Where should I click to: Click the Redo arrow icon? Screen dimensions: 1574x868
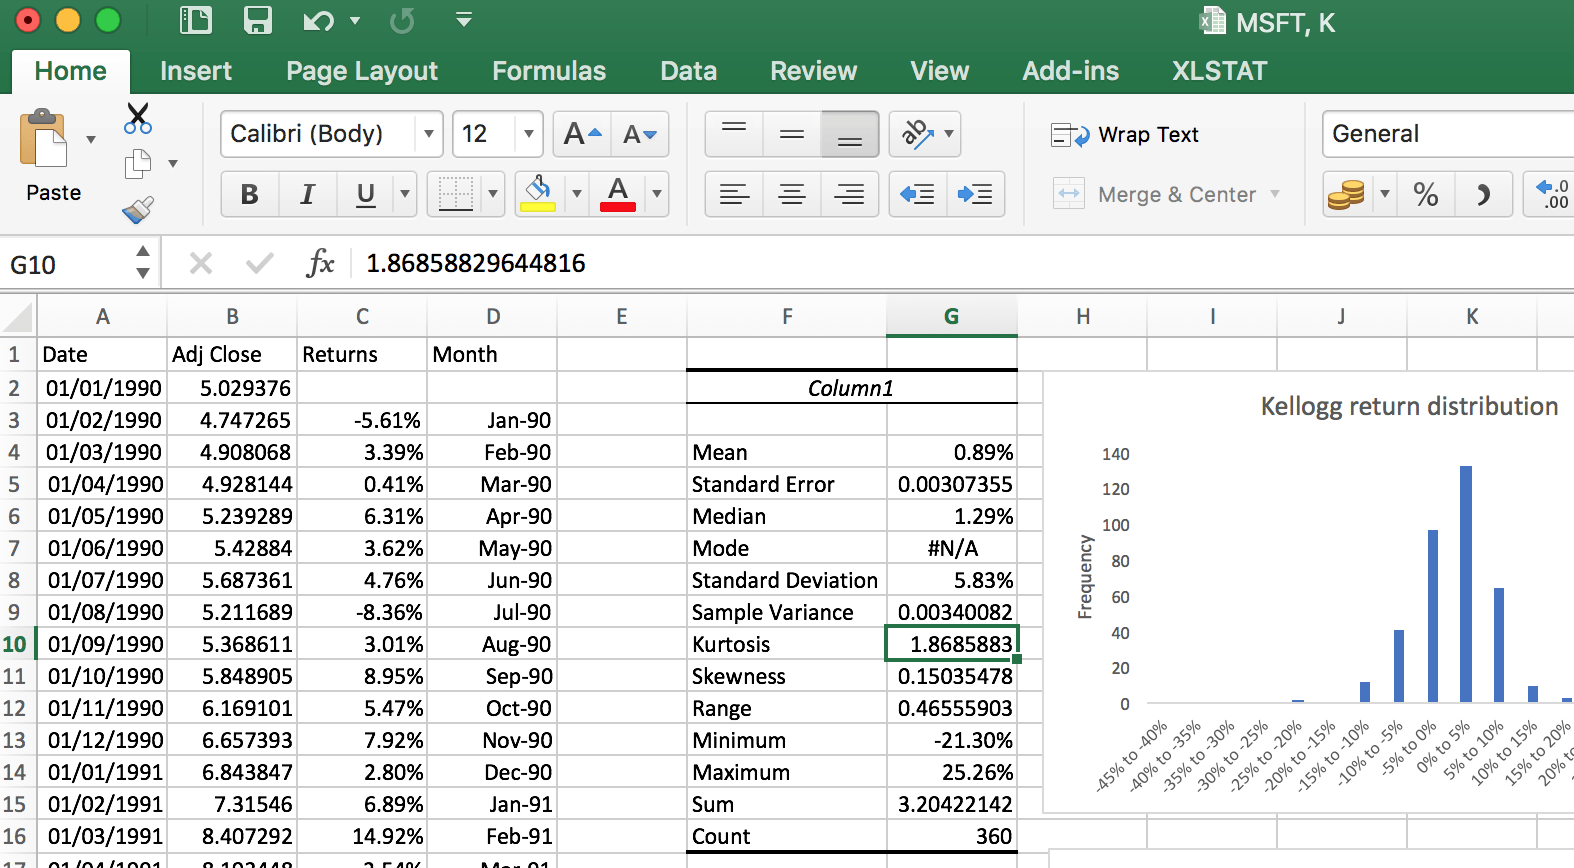pos(402,20)
